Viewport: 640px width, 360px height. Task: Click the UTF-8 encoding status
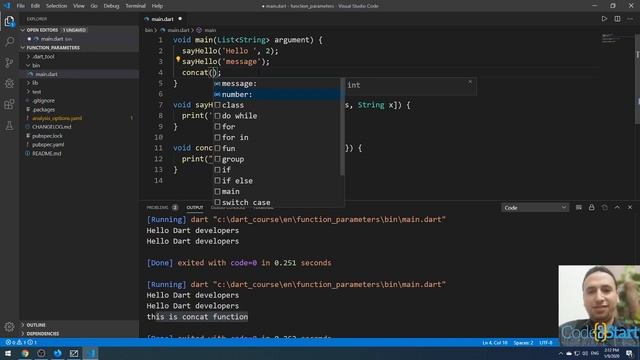[546, 343]
